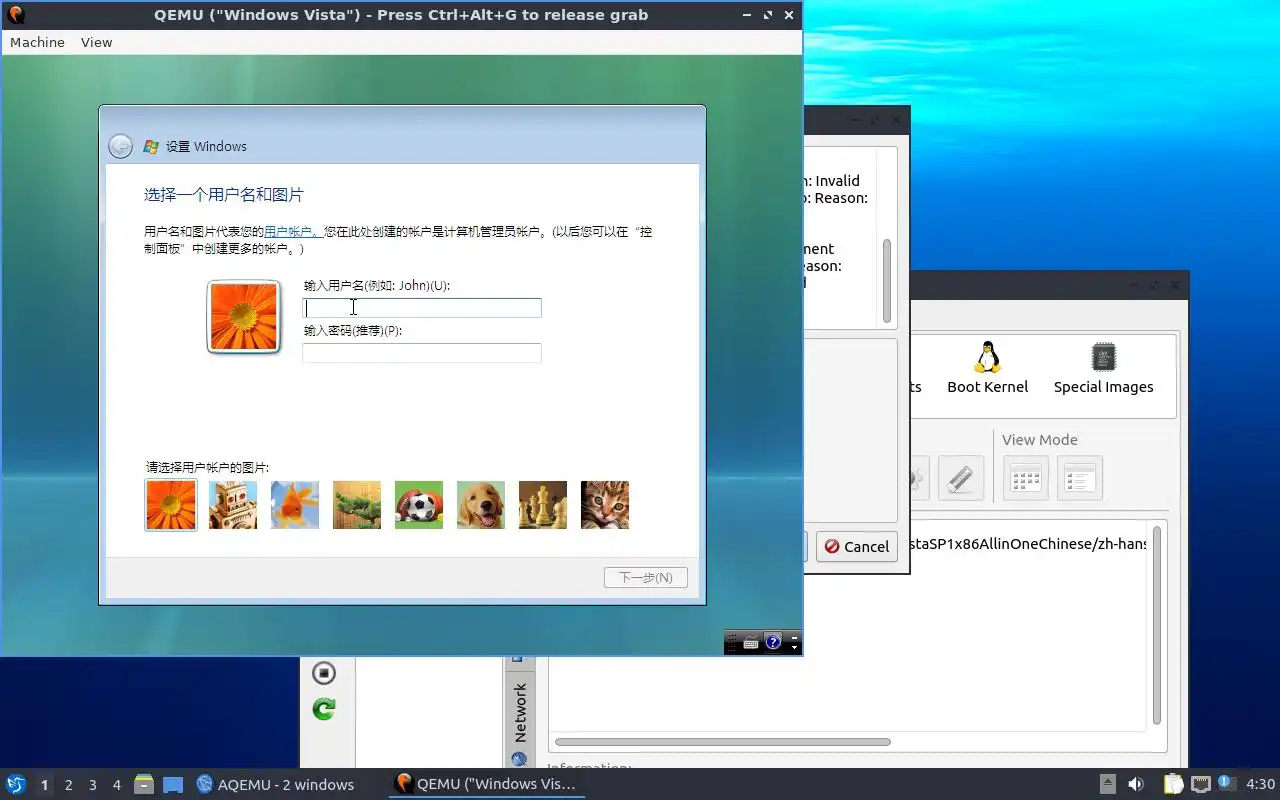Viewport: 1280px width, 800px height.
Task: Select the toy robot account picture
Action: [233, 505]
